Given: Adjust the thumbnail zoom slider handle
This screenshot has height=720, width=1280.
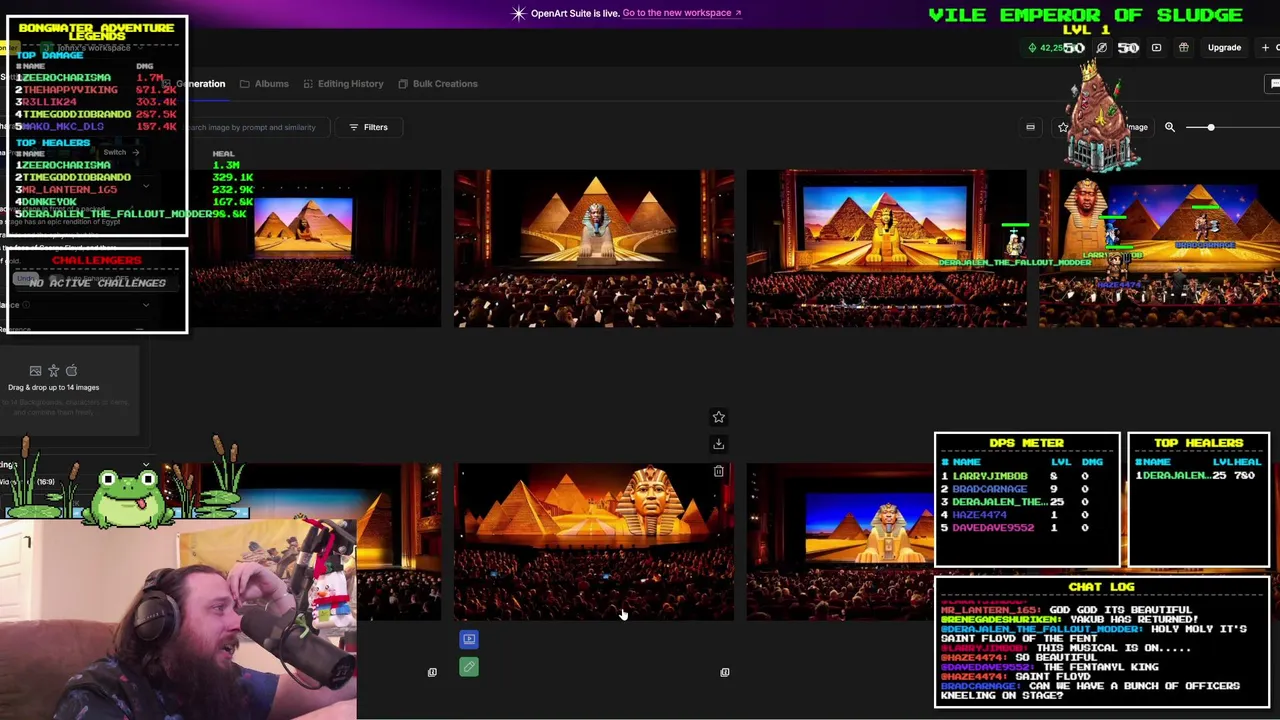Looking at the screenshot, I should pyautogui.click(x=1210, y=127).
